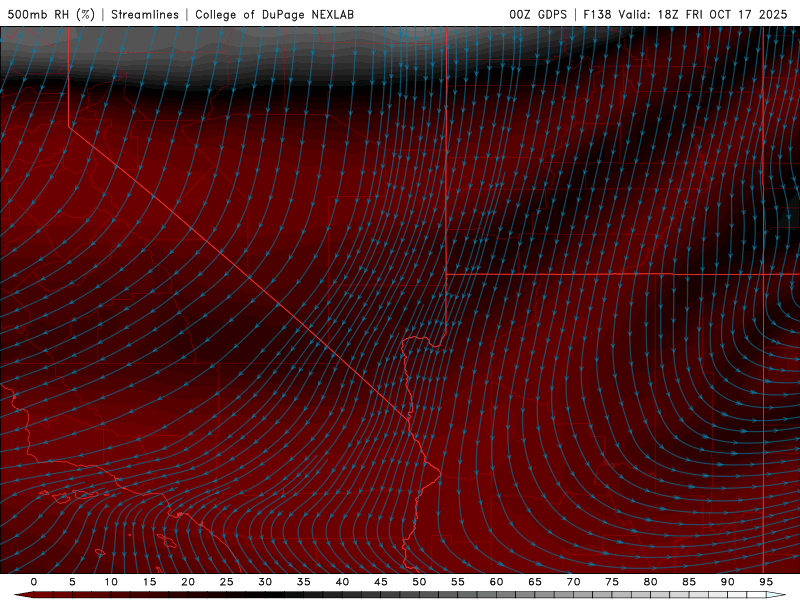
Task: Click the 5 label on the RH legend
Action: tap(72, 582)
